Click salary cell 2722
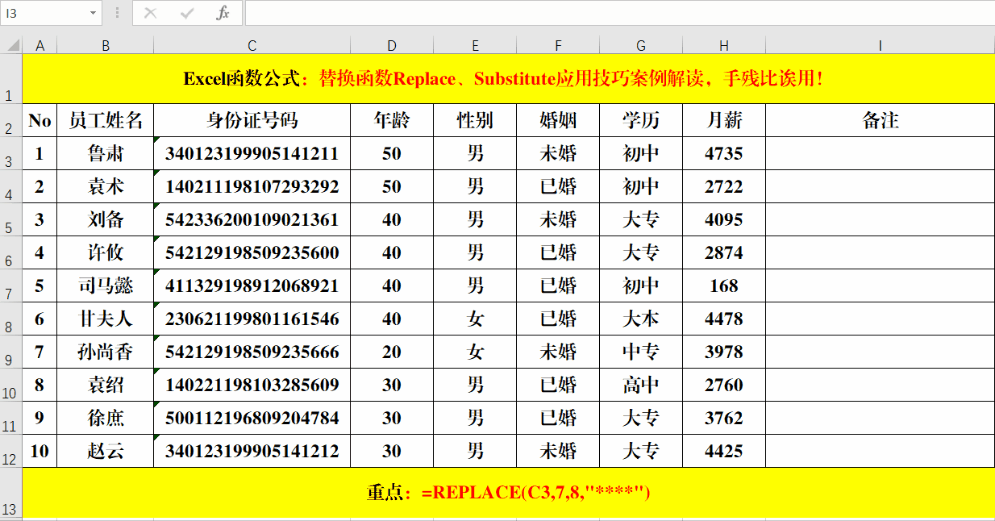 coord(724,187)
